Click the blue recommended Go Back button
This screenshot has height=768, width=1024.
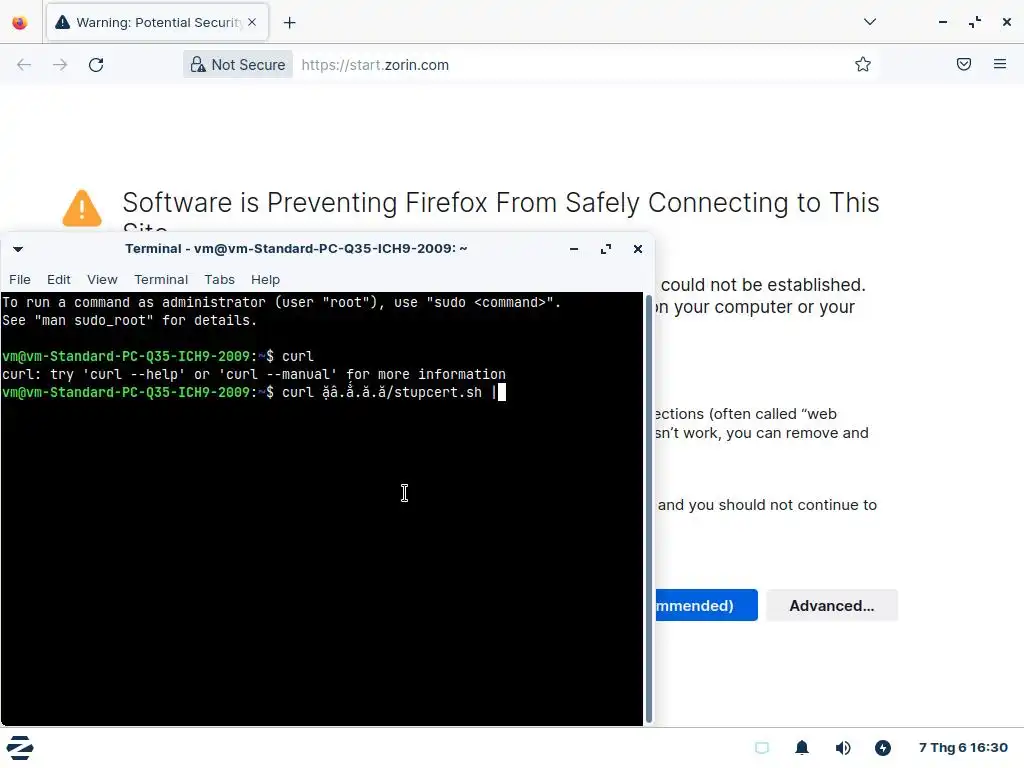[x=705, y=605]
